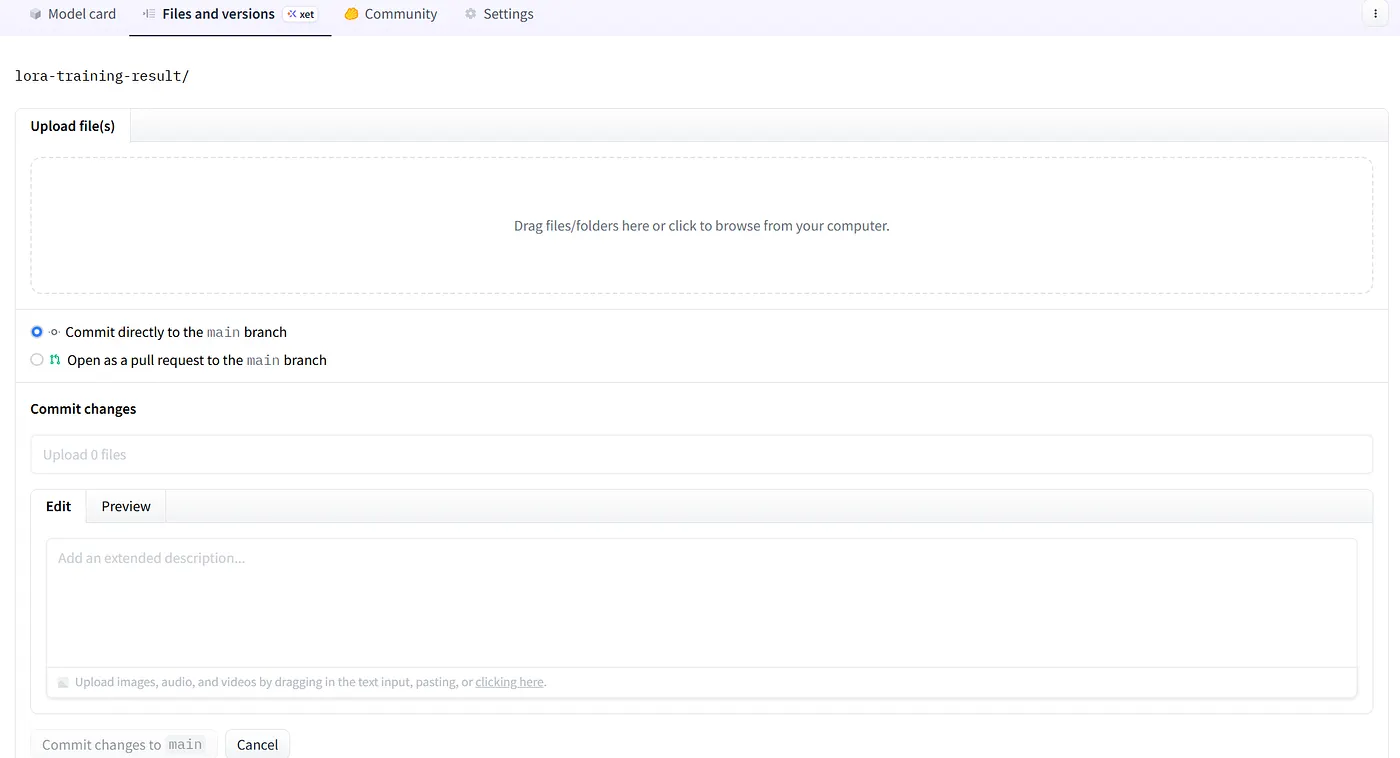This screenshot has height=758, width=1400.
Task: Switch to the Preview description tab
Action: tap(126, 506)
